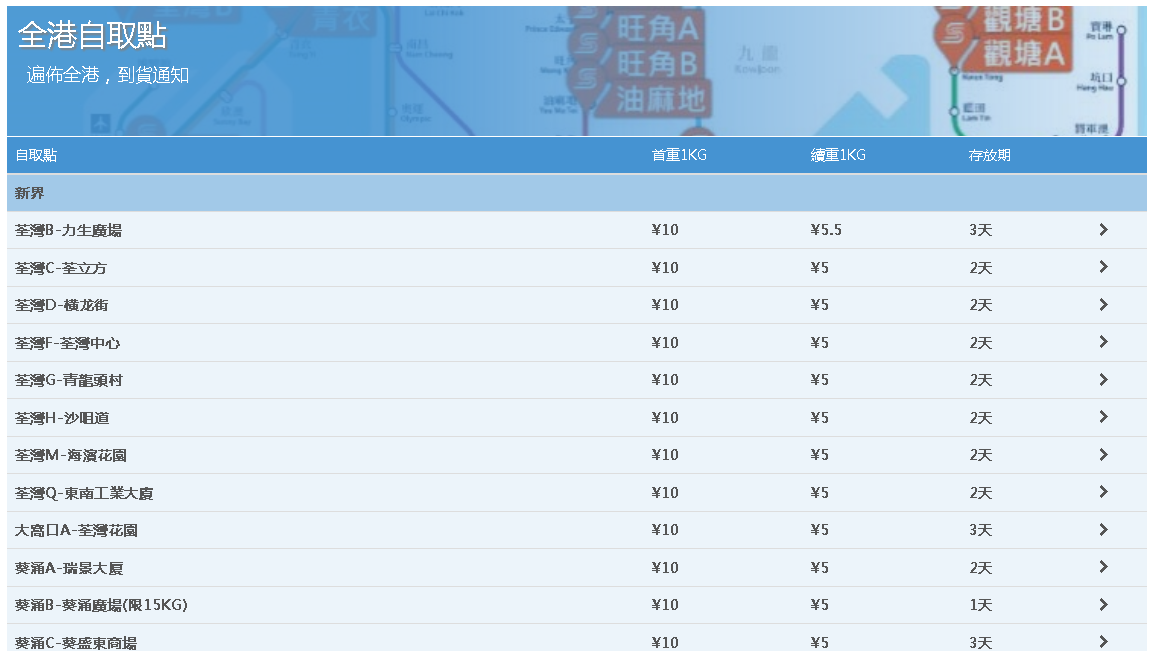
Task: Click the chevron beside 荃灣D-橫龍街
Action: click(x=1103, y=305)
